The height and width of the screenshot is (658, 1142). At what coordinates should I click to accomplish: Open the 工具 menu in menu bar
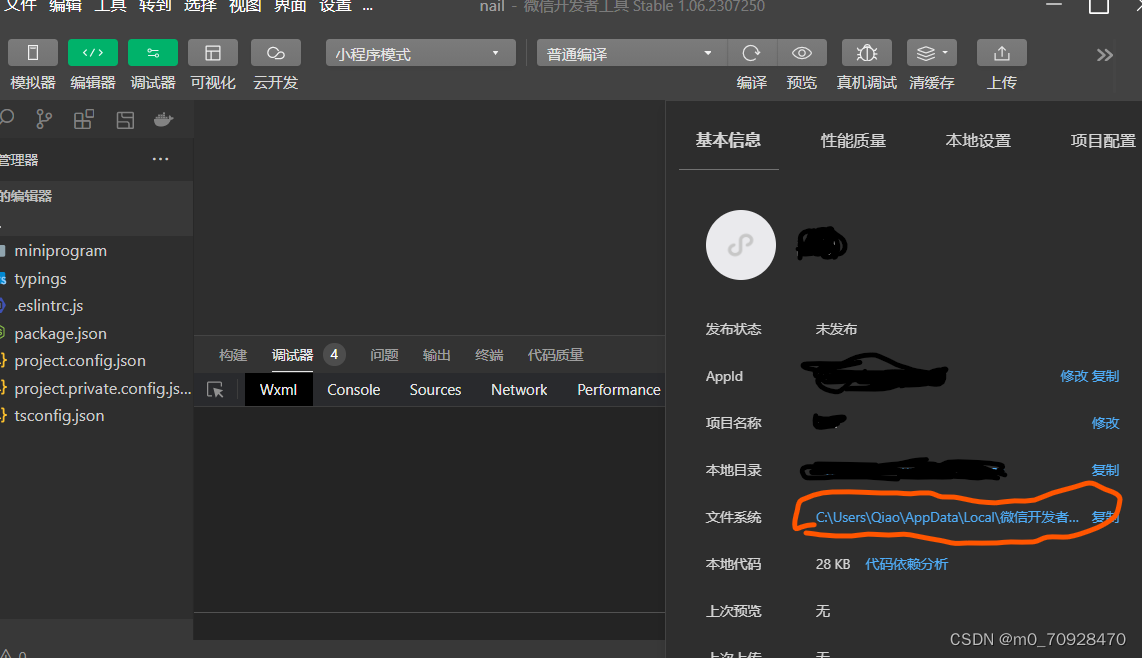coord(110,6)
